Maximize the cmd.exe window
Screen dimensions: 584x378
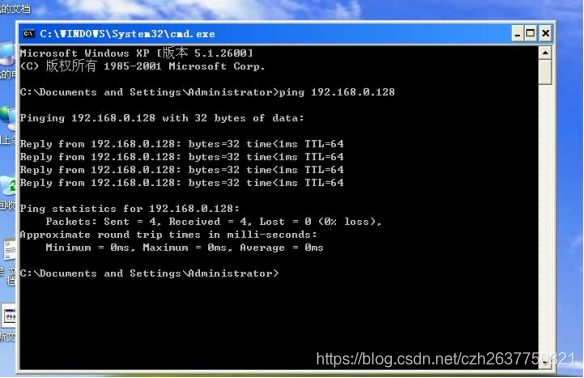(530, 34)
